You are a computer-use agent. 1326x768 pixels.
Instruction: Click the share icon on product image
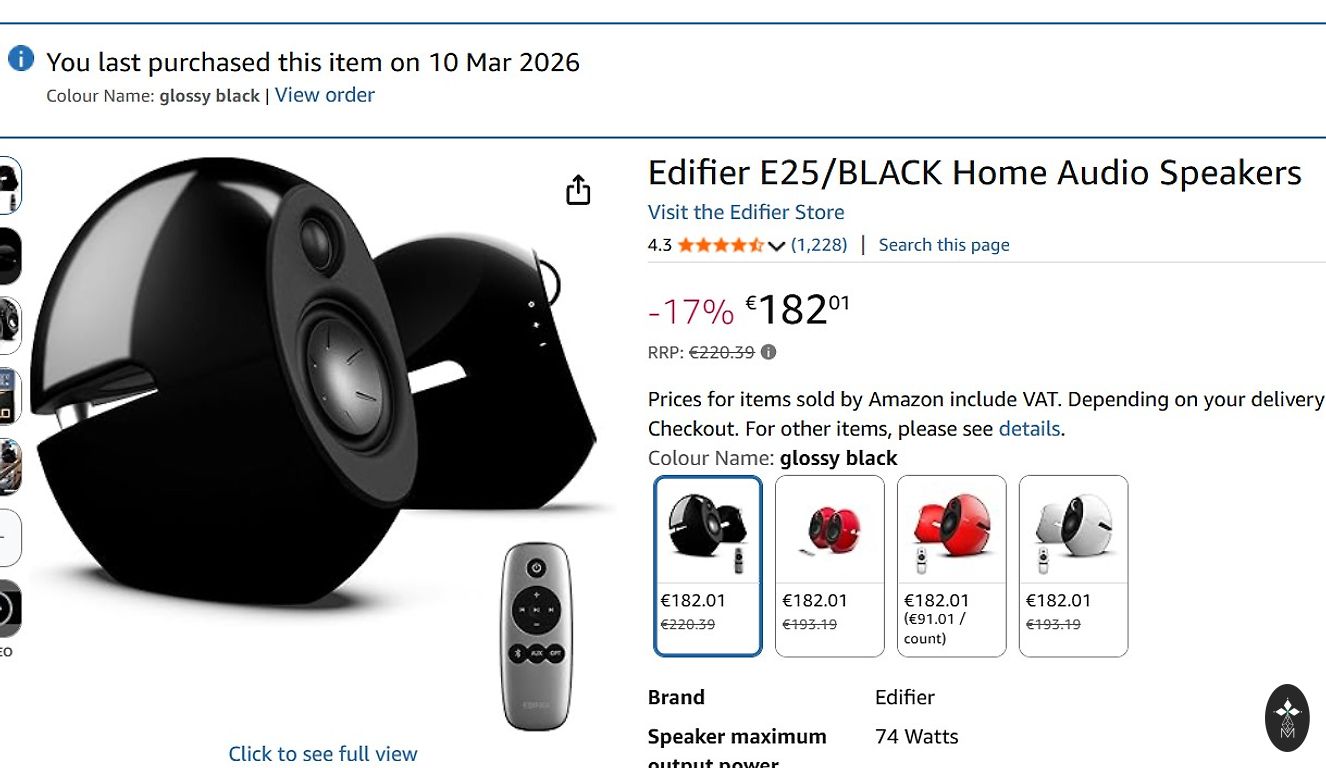[x=578, y=190]
